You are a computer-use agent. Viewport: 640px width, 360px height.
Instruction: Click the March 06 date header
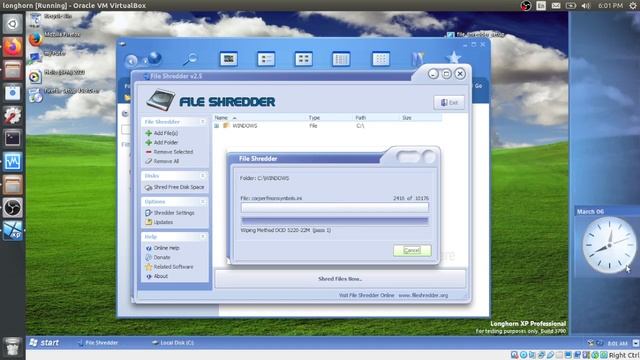pyautogui.click(x=590, y=211)
